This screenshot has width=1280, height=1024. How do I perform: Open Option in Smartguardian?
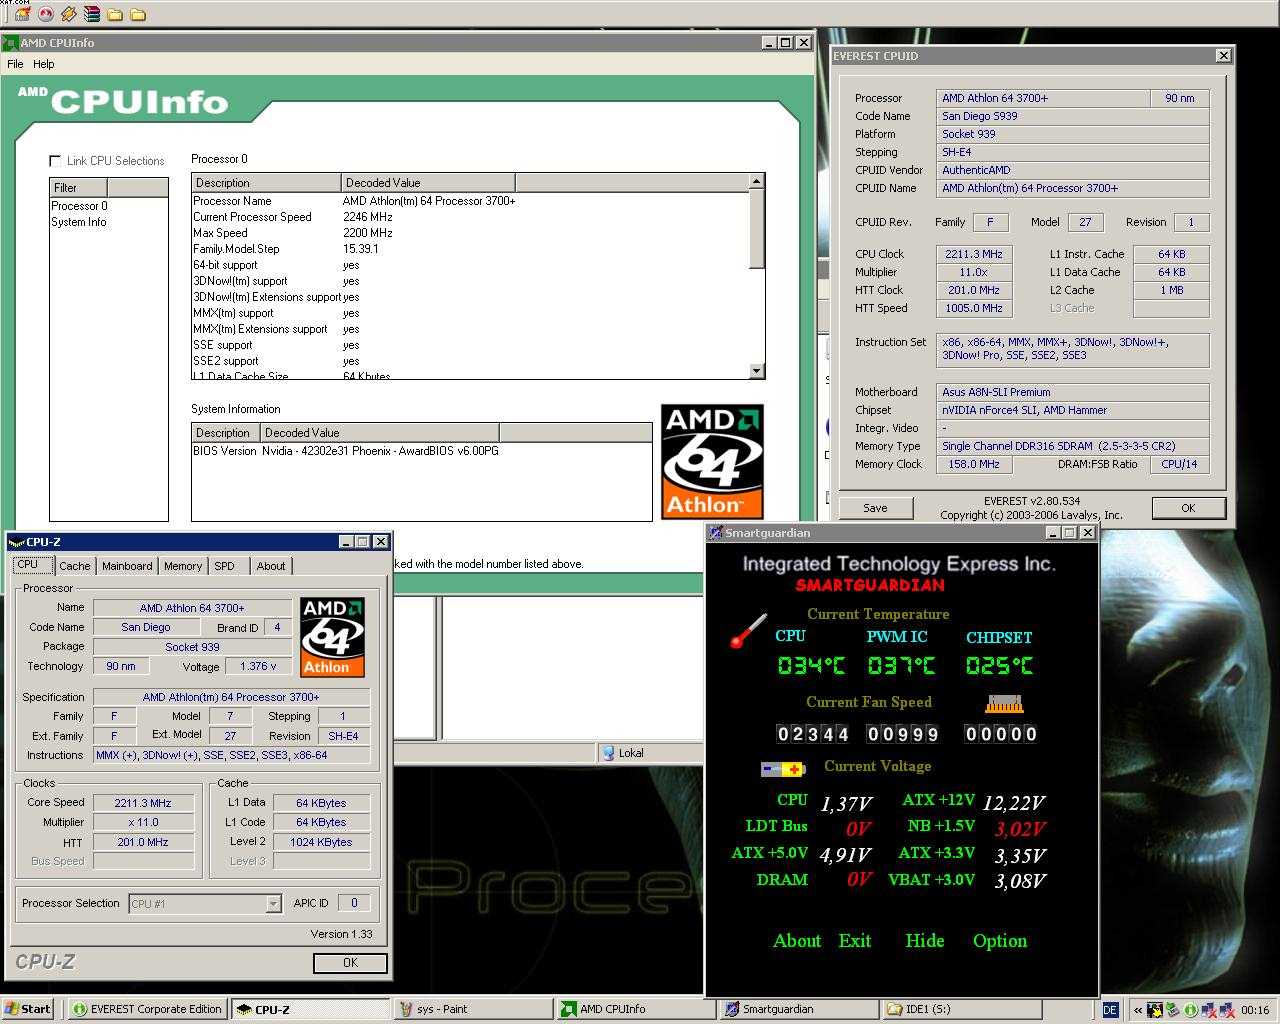(x=1000, y=941)
